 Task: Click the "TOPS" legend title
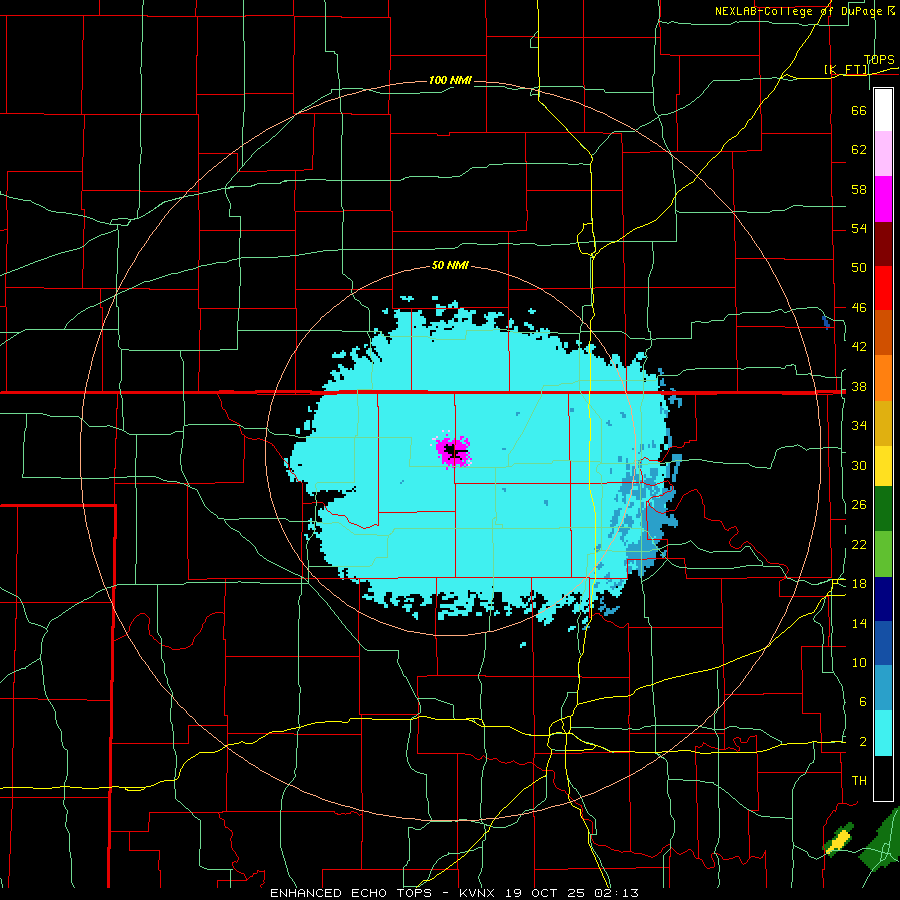click(x=879, y=59)
